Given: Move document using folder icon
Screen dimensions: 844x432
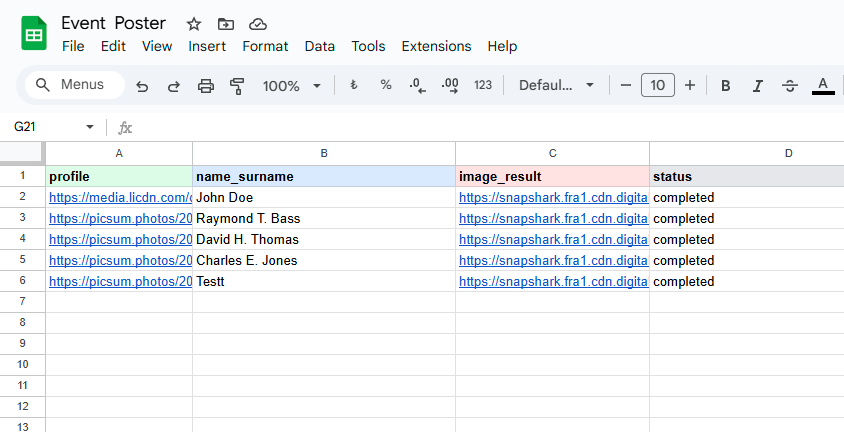Looking at the screenshot, I should pos(226,24).
